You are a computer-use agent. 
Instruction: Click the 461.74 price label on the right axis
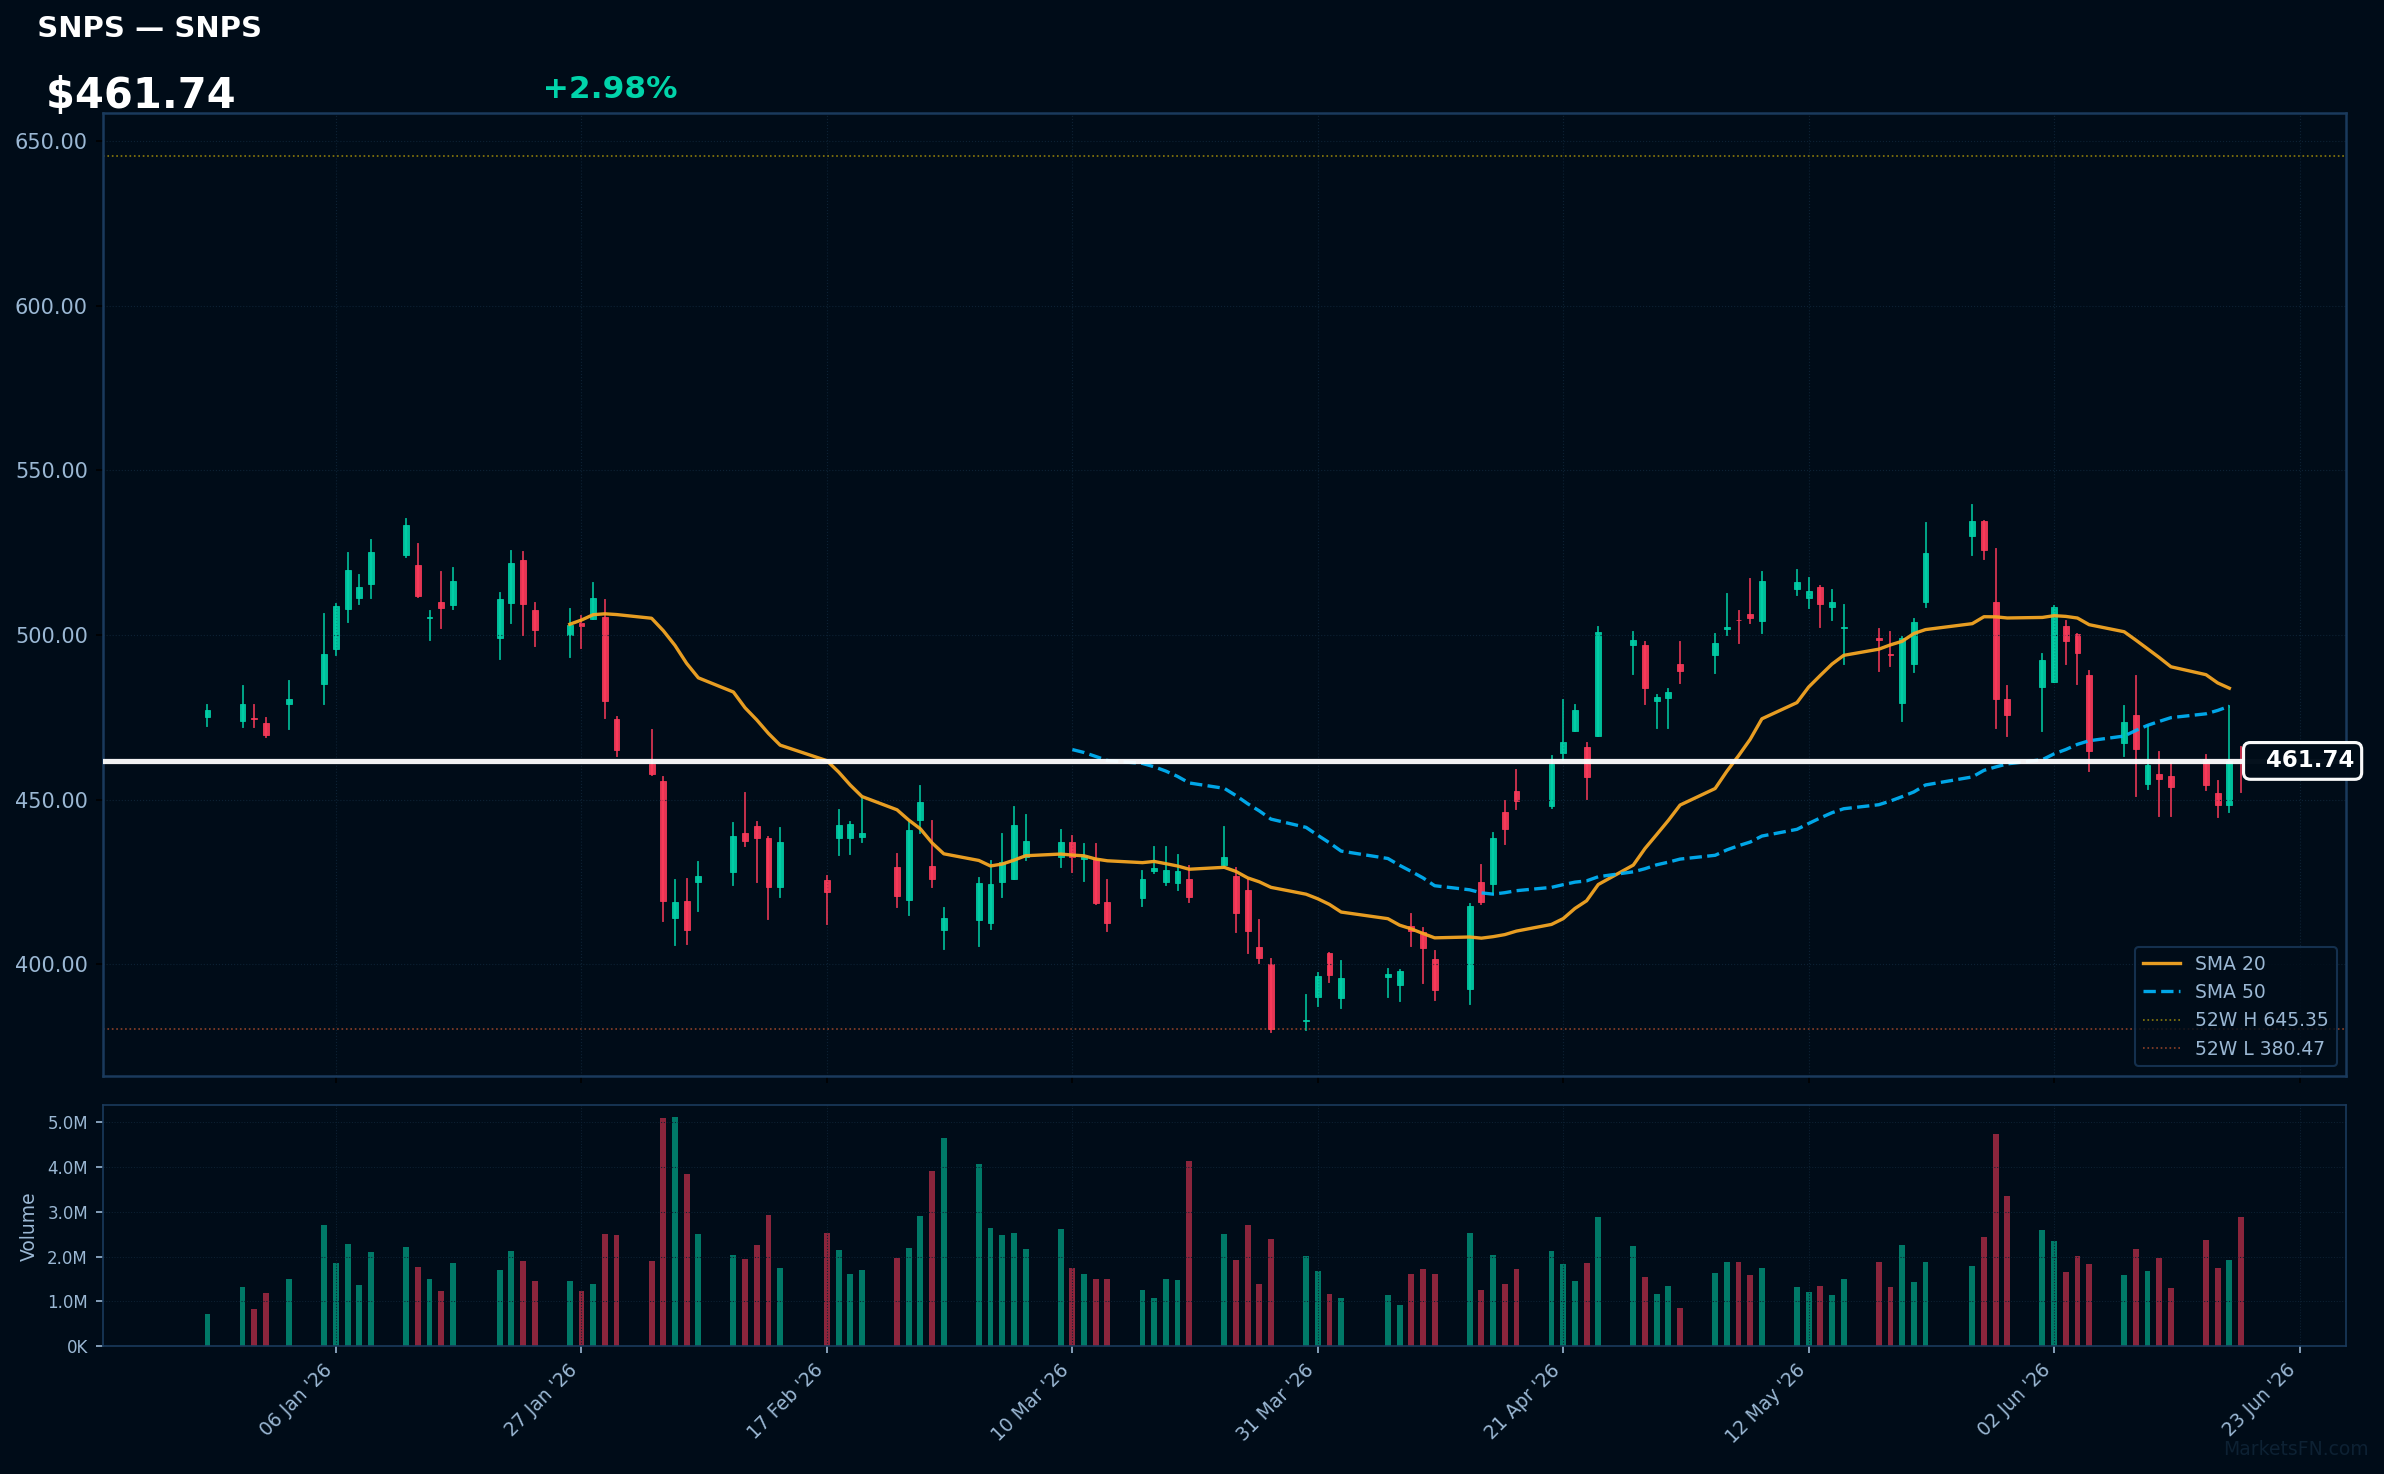(x=2302, y=760)
